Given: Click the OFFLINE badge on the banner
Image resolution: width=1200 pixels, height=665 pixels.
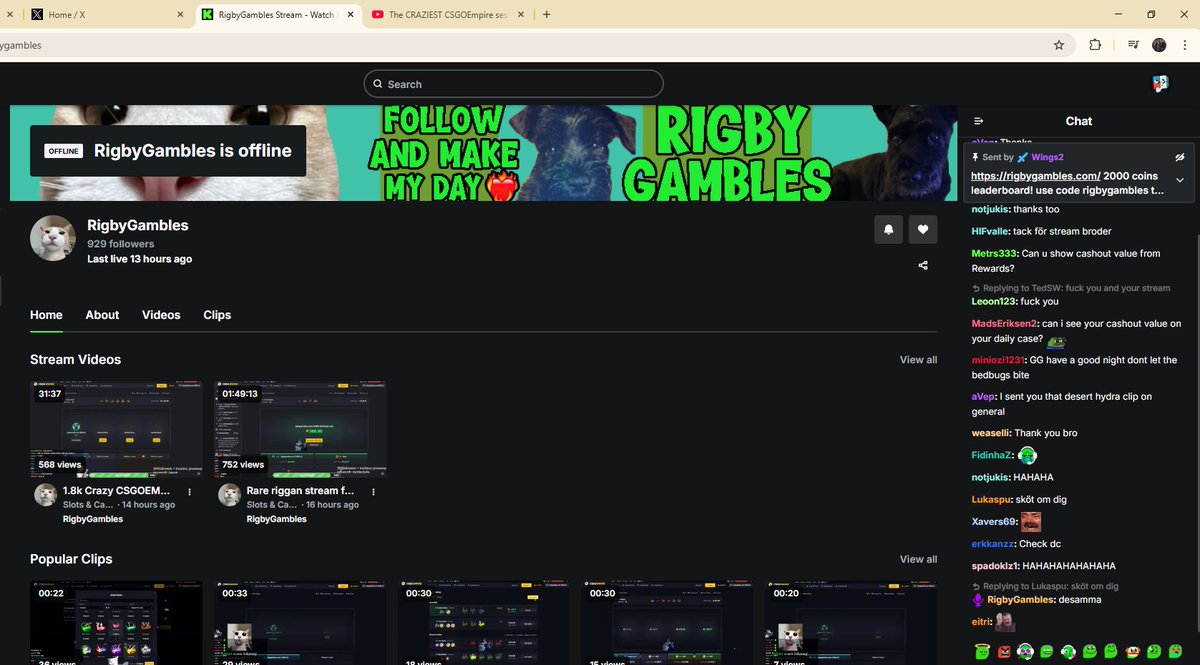Looking at the screenshot, I should 62,151.
